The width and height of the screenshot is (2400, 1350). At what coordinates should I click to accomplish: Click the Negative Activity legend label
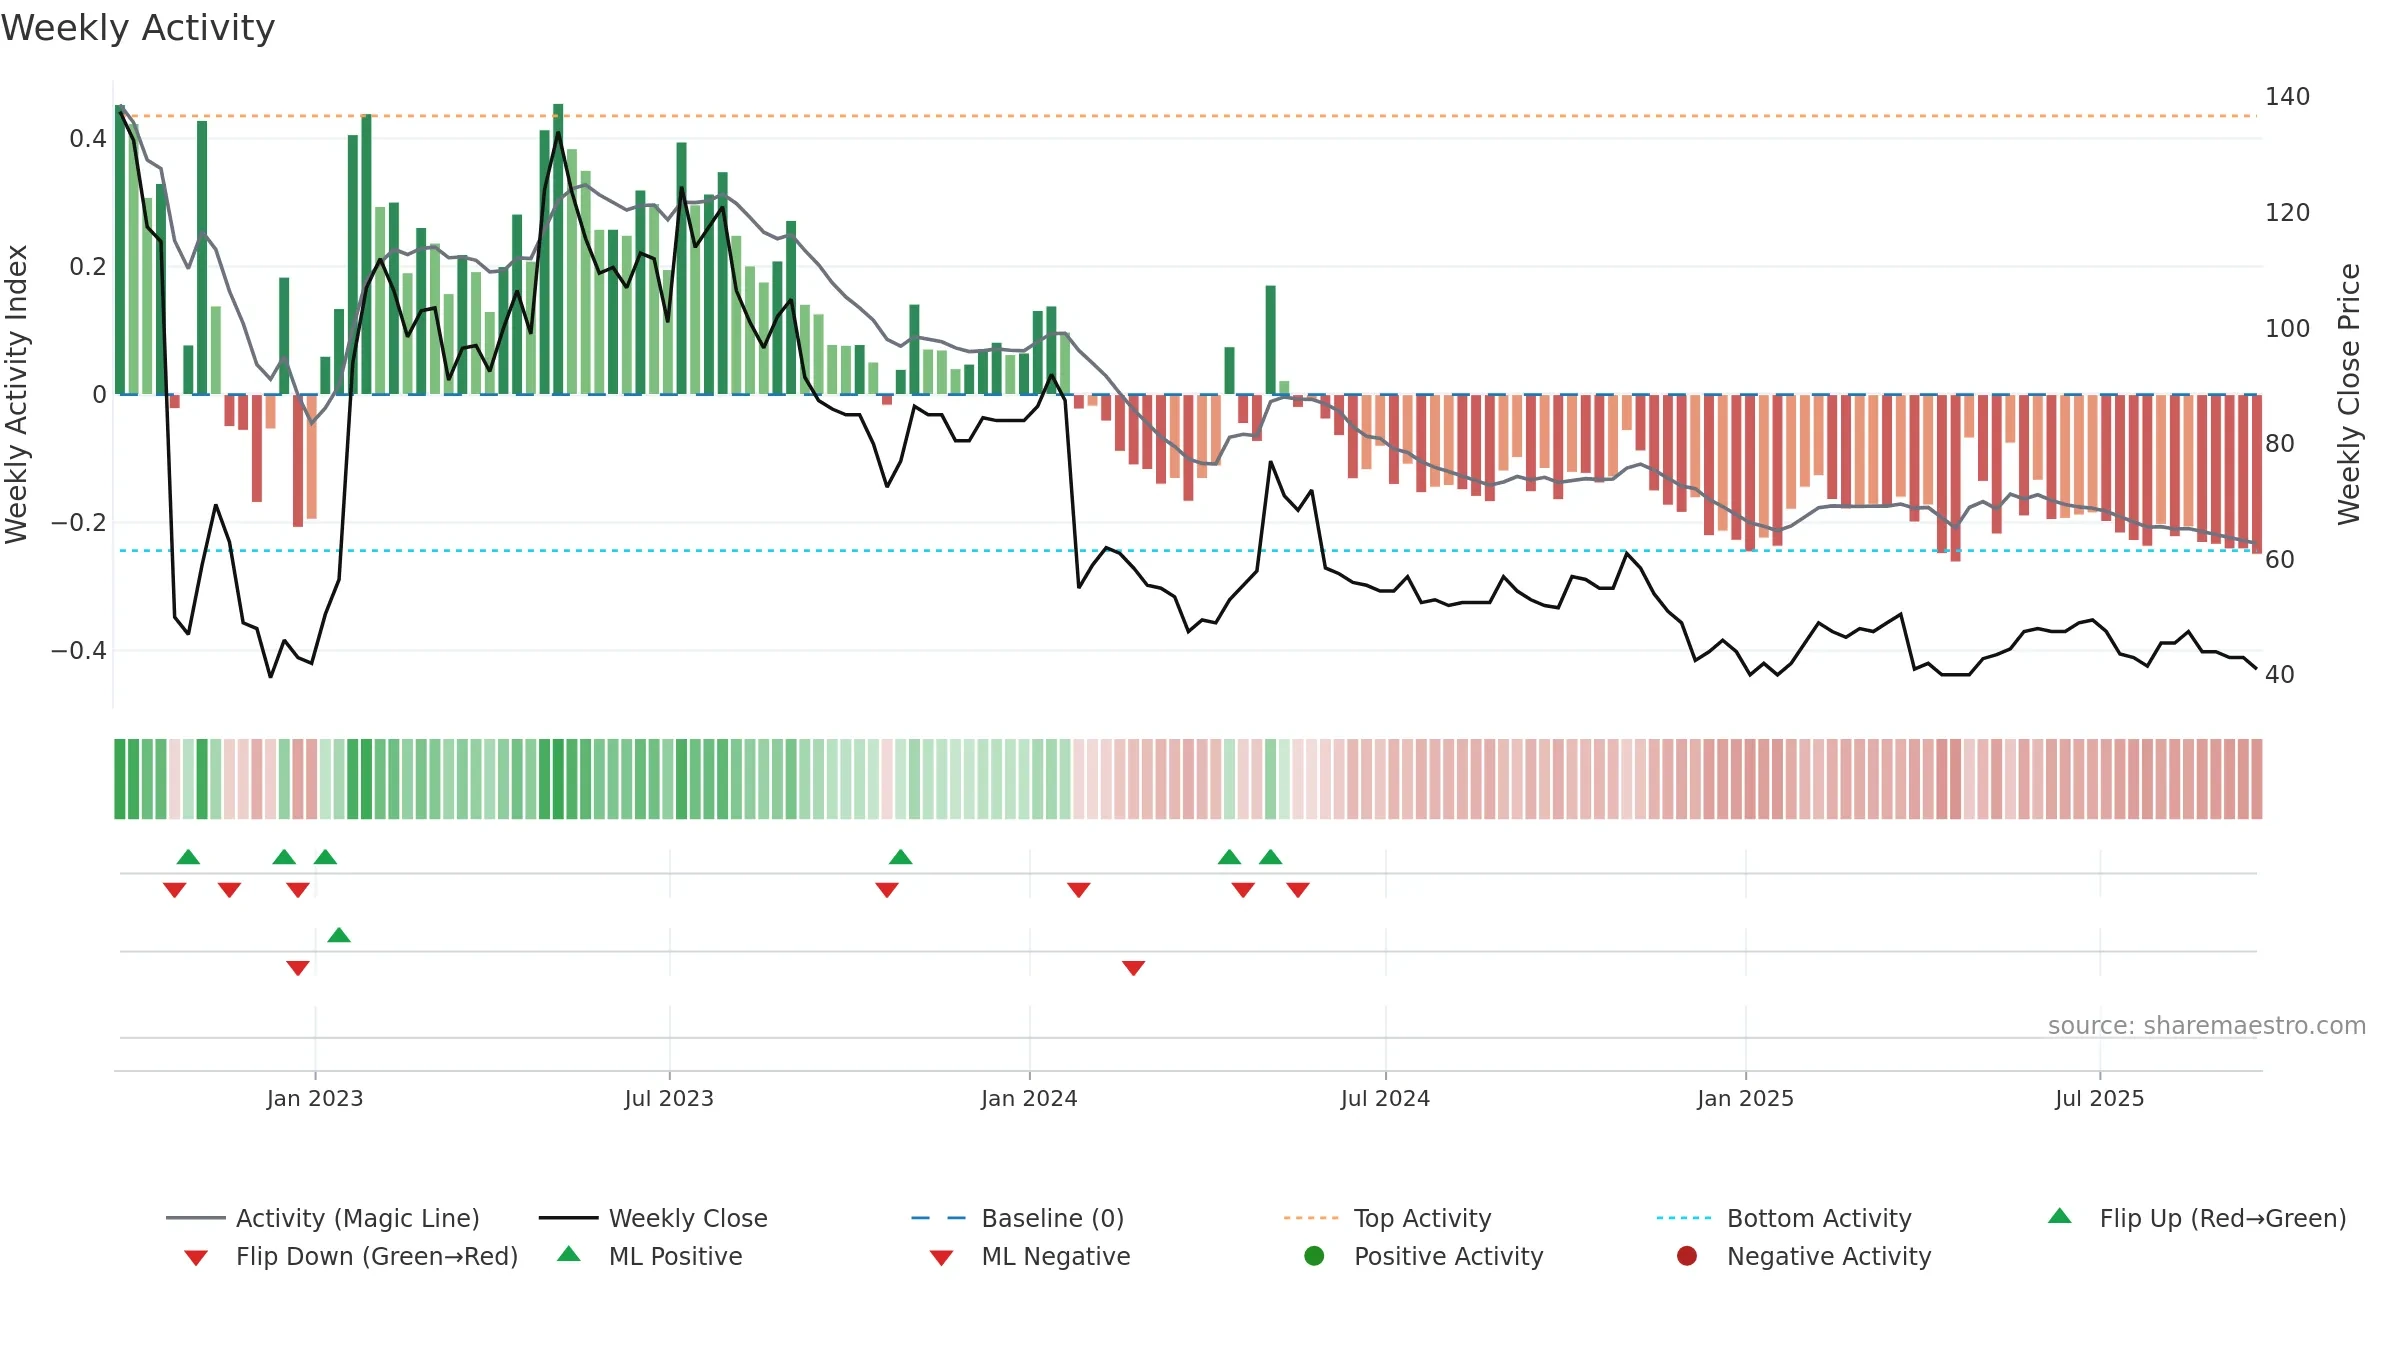tap(1829, 1256)
